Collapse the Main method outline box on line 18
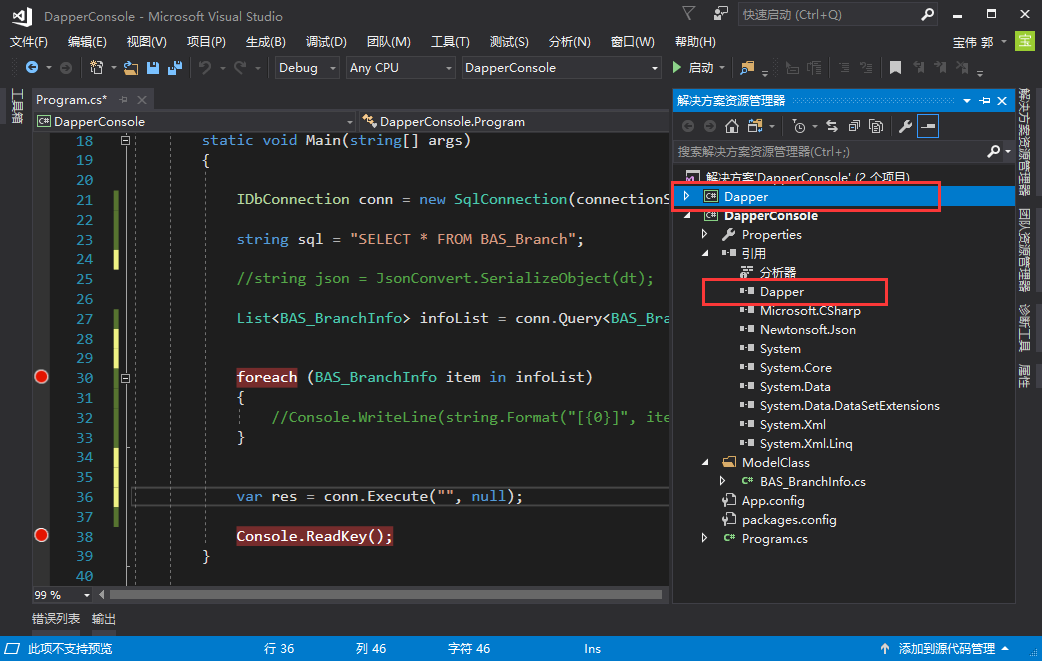The width and height of the screenshot is (1042, 661). [125, 140]
